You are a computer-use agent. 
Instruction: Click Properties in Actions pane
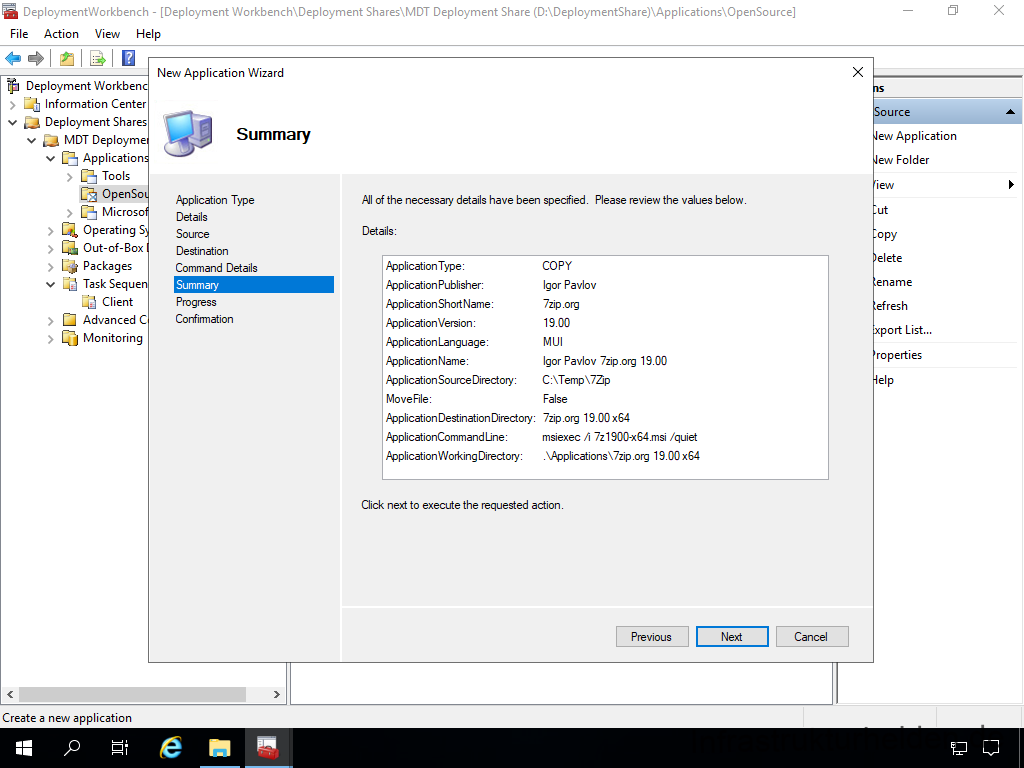[898, 355]
